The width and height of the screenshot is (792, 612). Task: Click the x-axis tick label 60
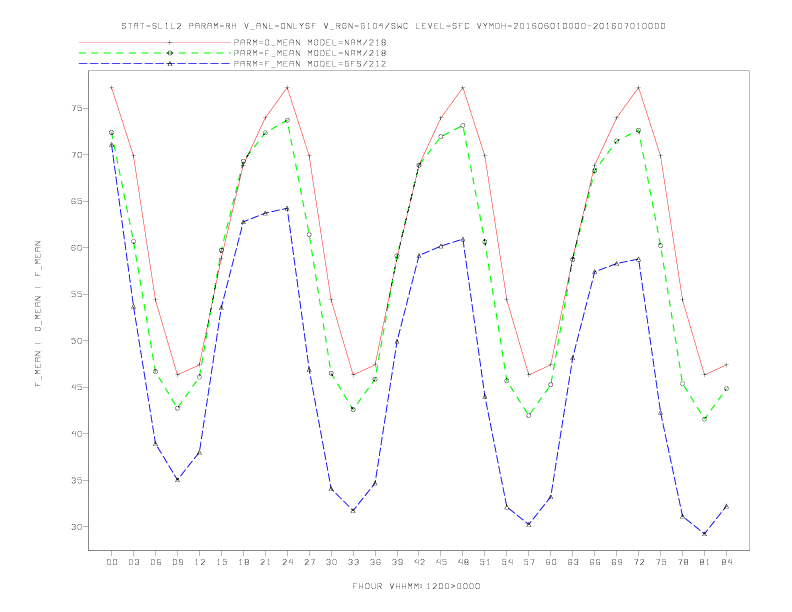pos(551,562)
